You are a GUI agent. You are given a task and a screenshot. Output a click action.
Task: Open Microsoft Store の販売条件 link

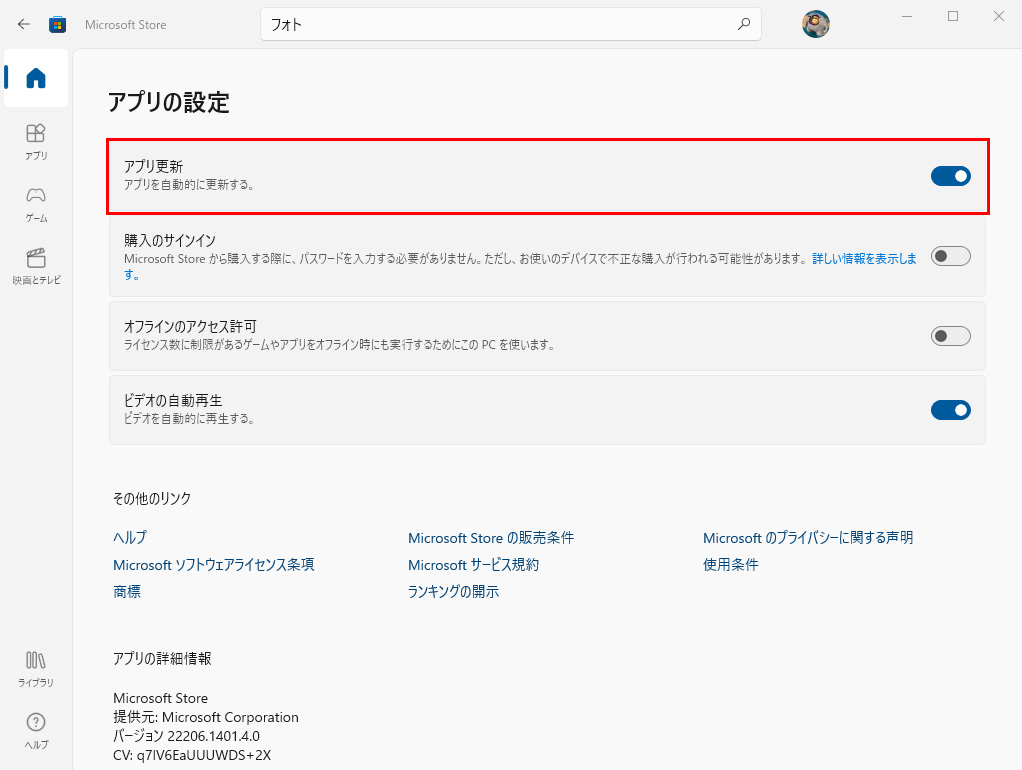[491, 538]
